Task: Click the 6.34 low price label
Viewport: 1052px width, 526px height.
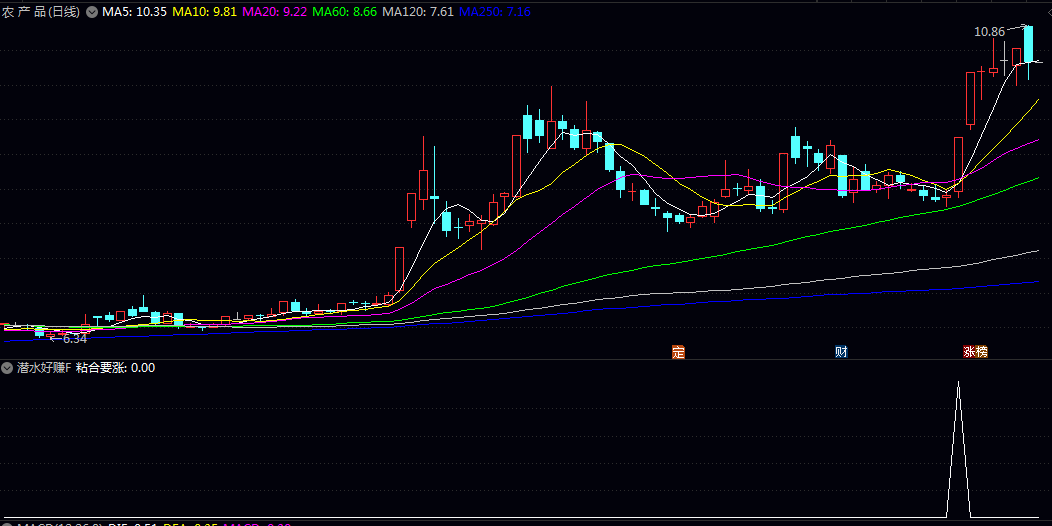Action: 74,339
